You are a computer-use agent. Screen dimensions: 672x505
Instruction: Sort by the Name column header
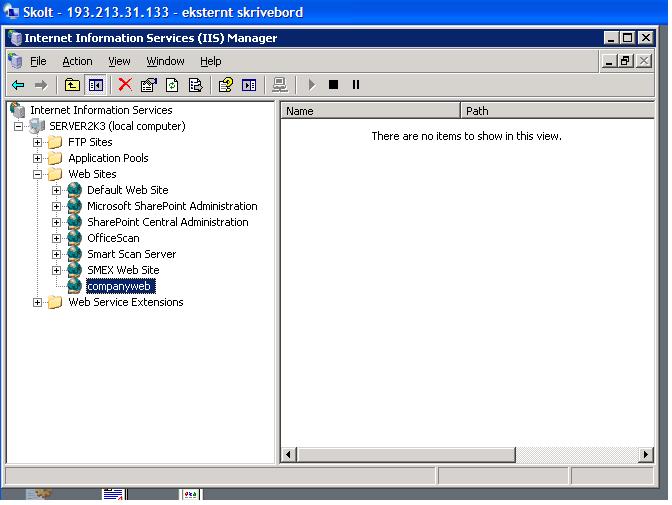click(370, 111)
